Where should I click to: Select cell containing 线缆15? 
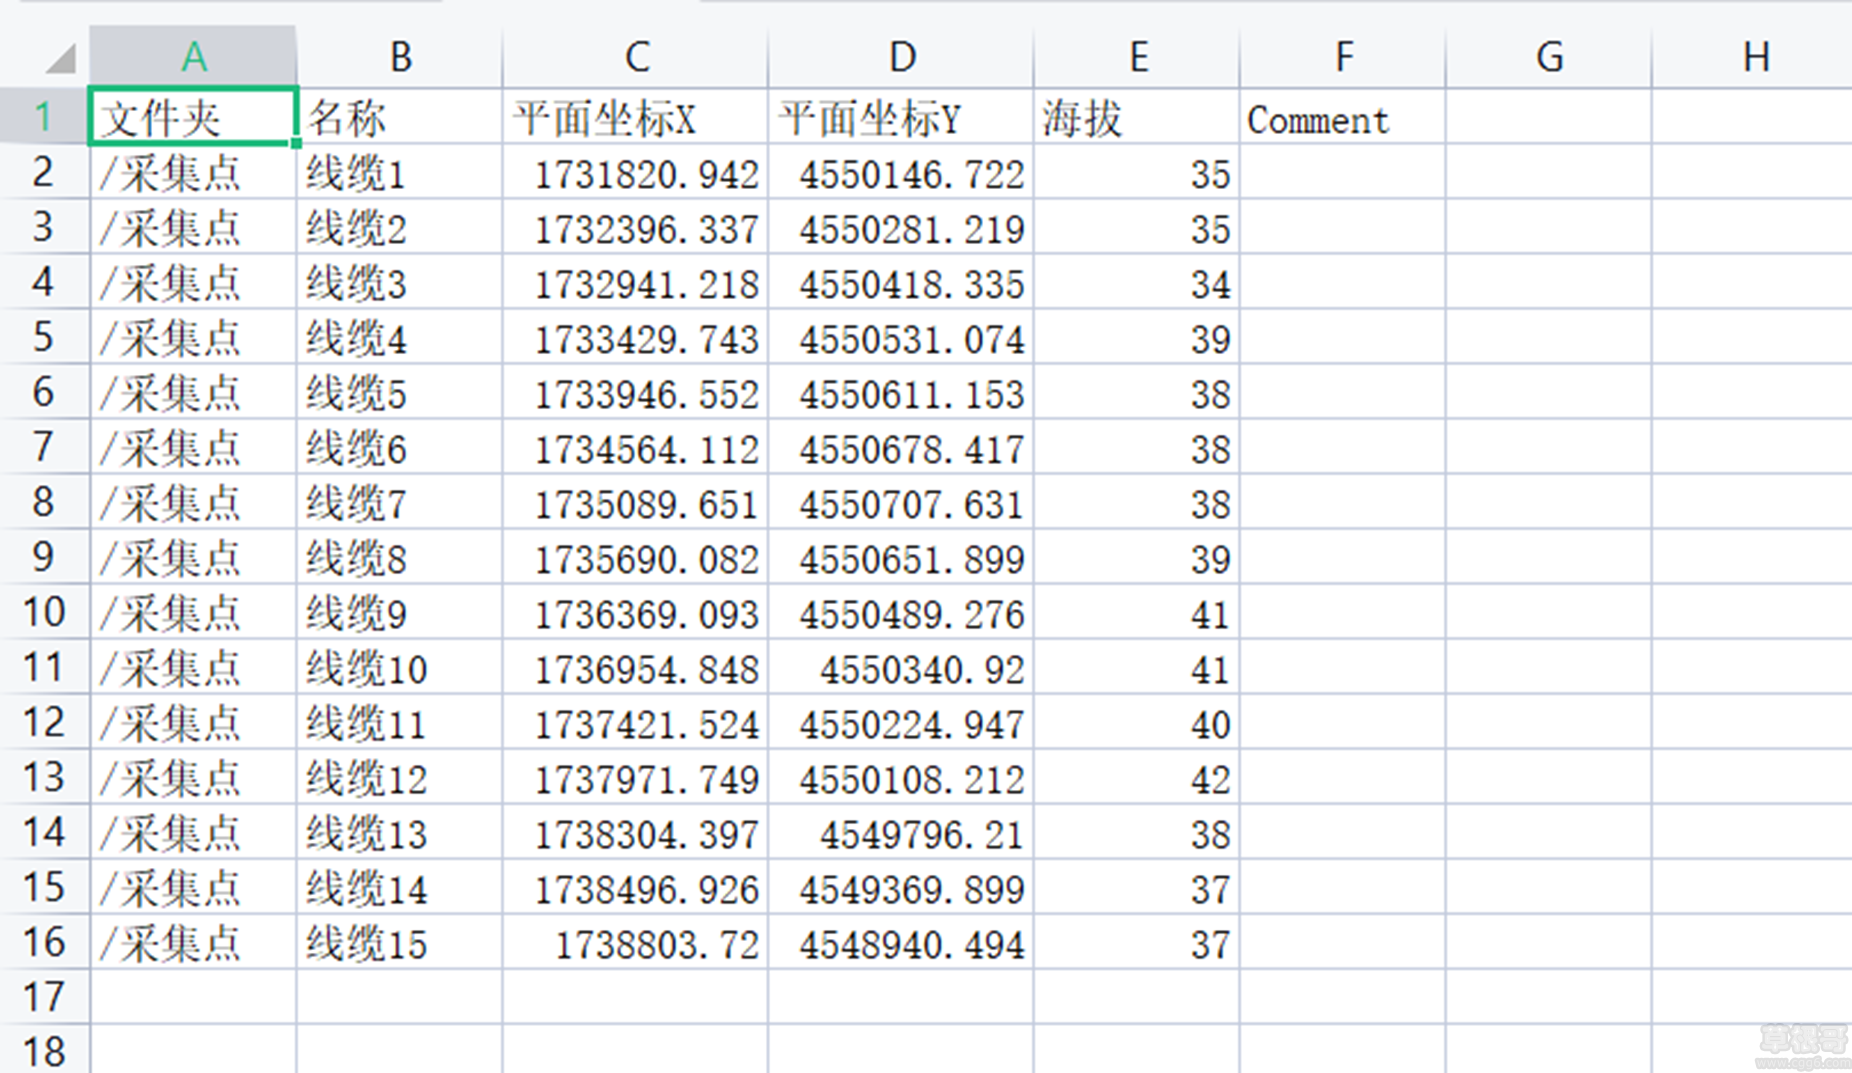400,942
